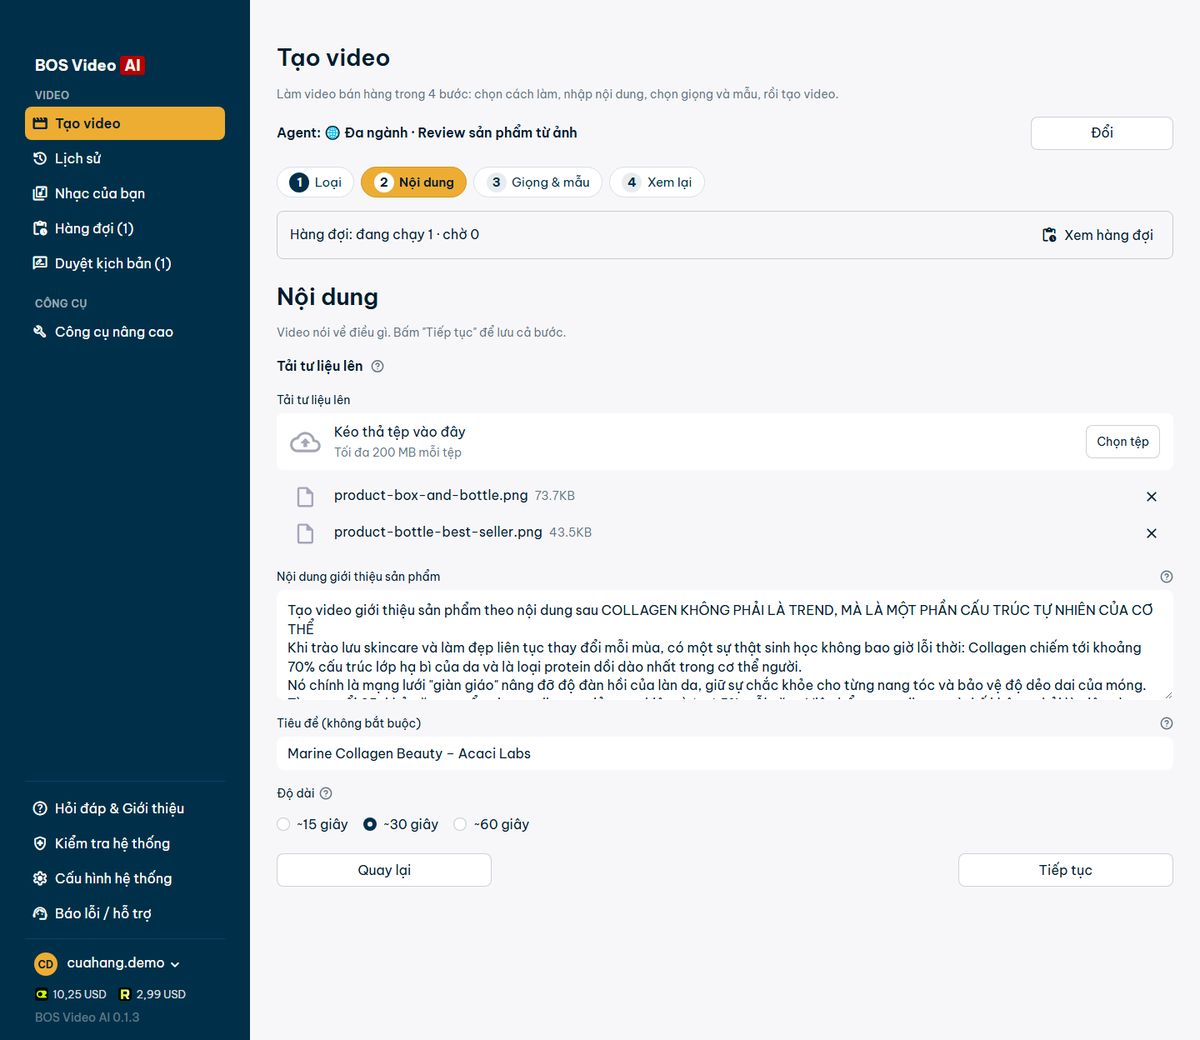Viewport: 1200px width, 1040px height.
Task: Click the cloud upload icon
Action: (x=305, y=442)
